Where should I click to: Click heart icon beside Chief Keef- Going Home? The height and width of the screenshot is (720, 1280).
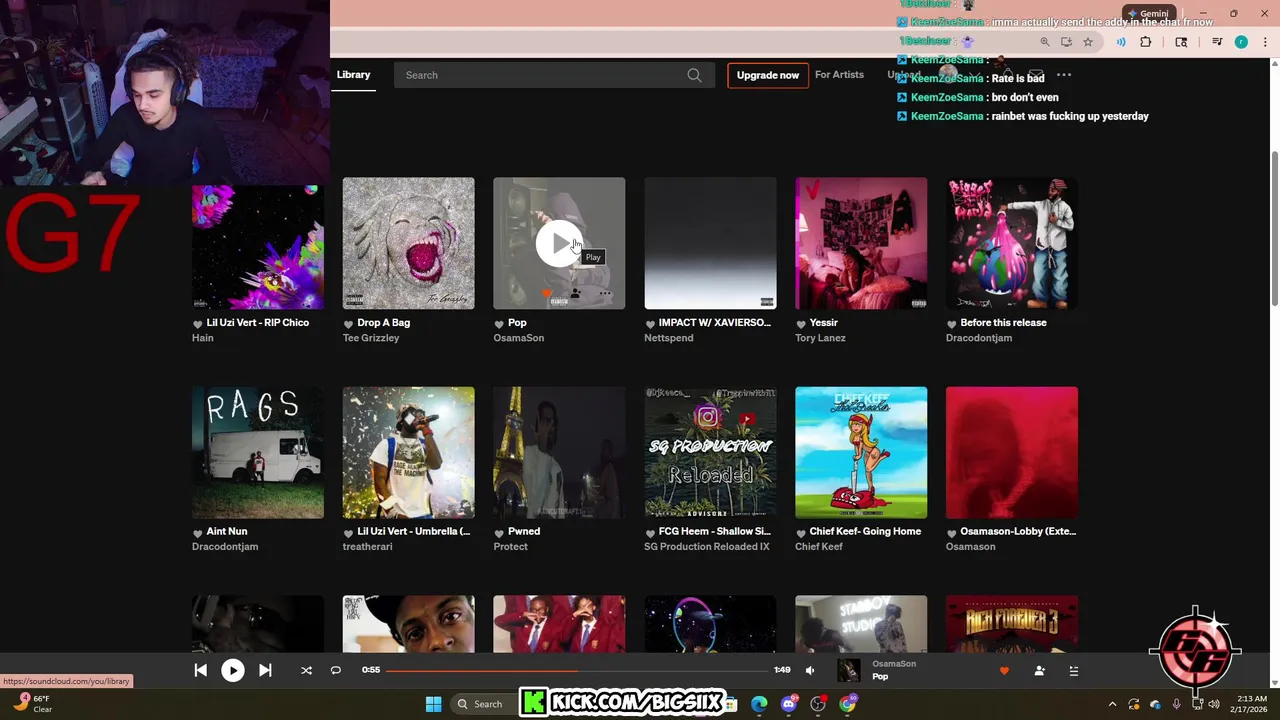pos(801,533)
